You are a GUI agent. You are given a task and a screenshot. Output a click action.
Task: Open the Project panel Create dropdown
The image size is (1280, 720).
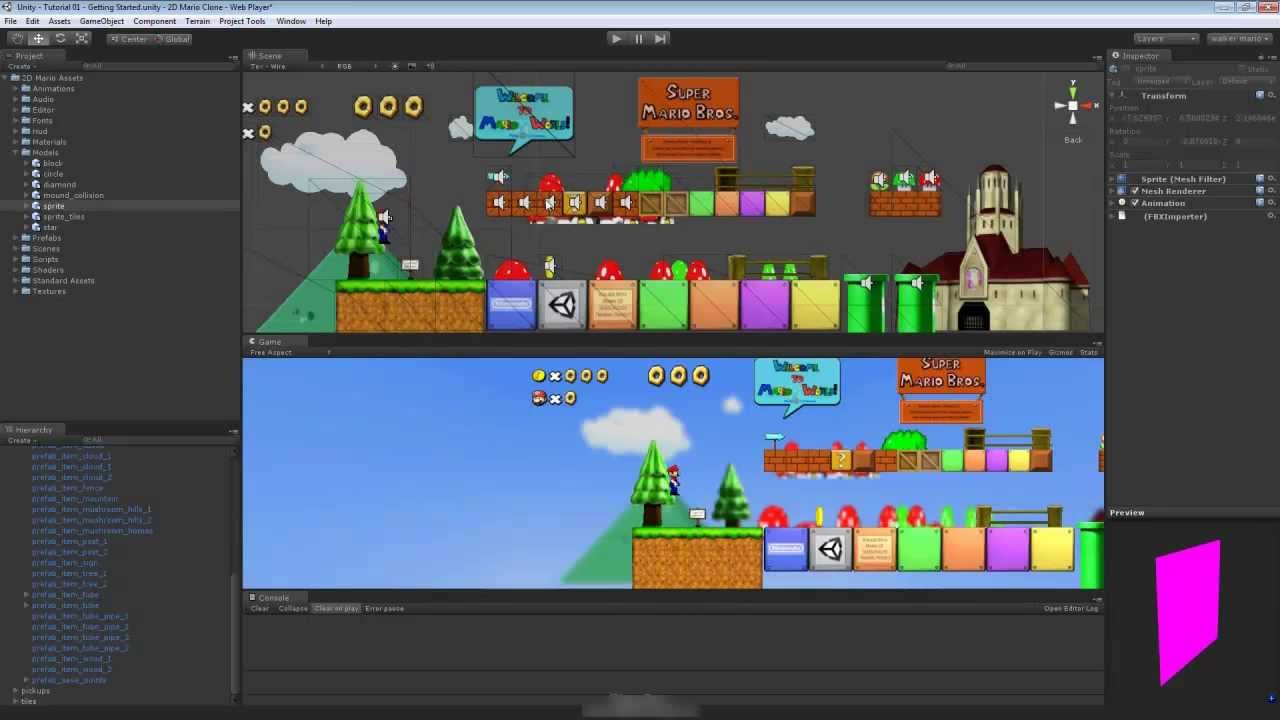[20, 66]
